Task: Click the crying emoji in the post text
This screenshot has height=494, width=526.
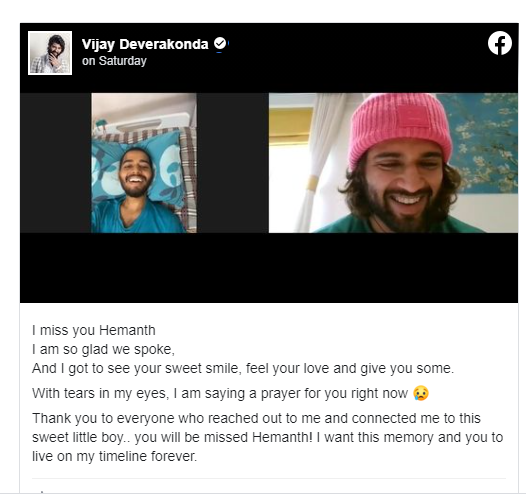Action: (421, 393)
